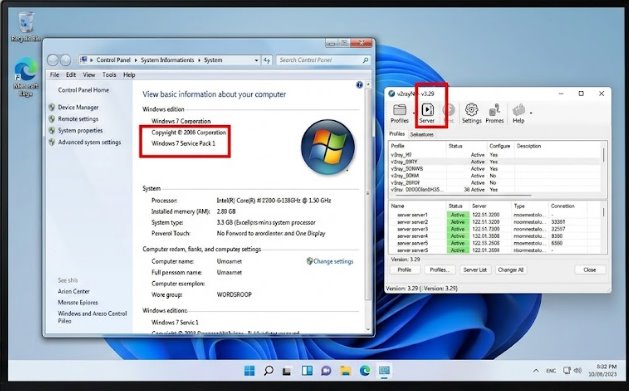Click the volume icon in system tray
Image resolution: width=629 pixels, height=391 pixels.
point(578,371)
